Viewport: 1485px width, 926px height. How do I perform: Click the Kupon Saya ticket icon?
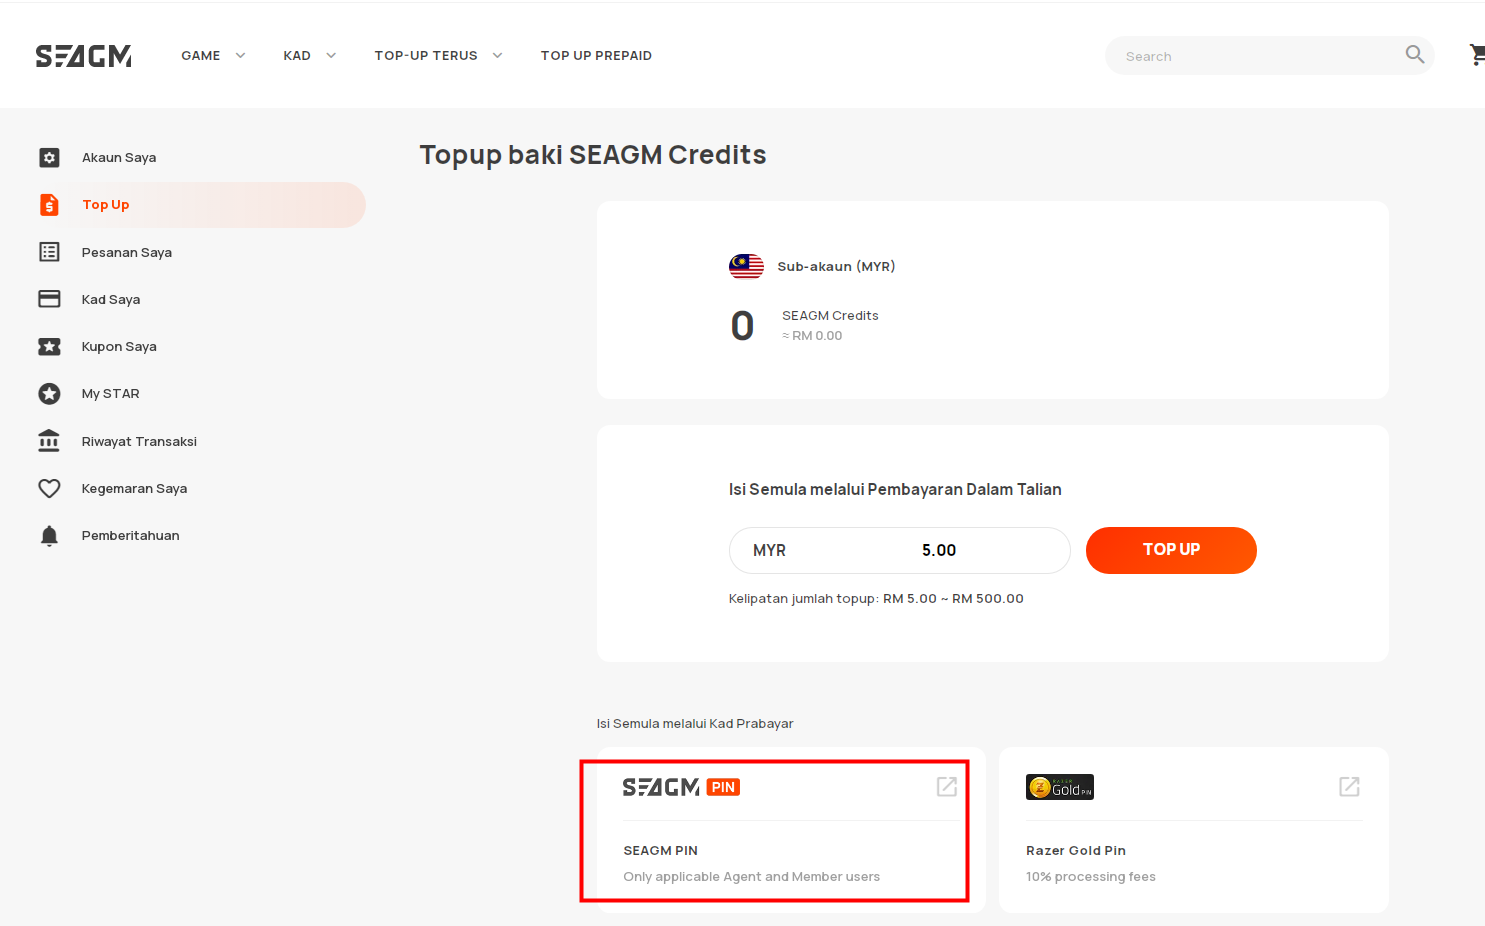click(x=49, y=346)
